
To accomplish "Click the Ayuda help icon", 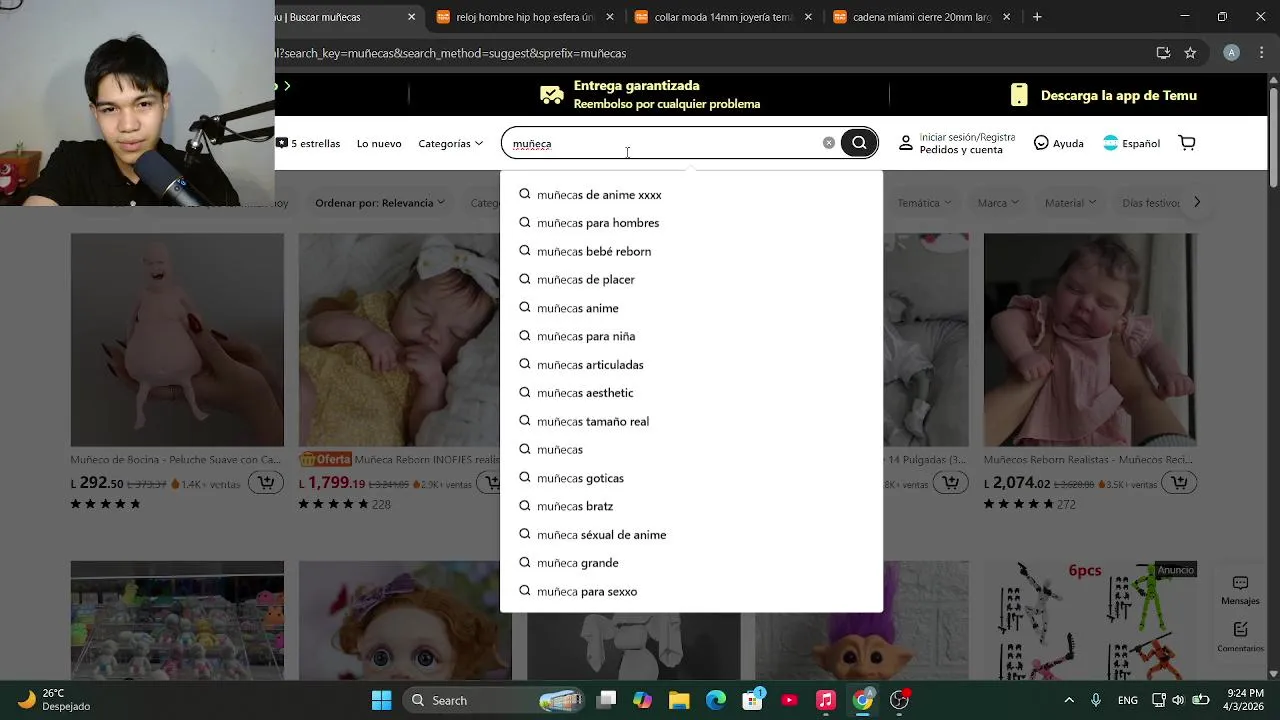I will (1041, 143).
